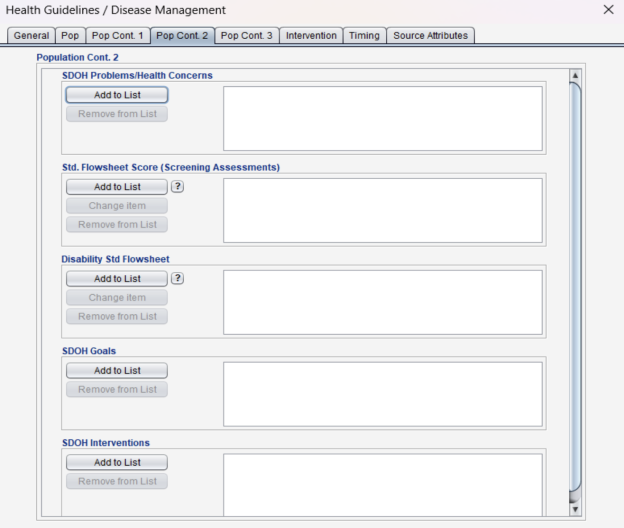Go to the Pop Cont. 3 tab
The image size is (624, 528).
click(x=246, y=36)
